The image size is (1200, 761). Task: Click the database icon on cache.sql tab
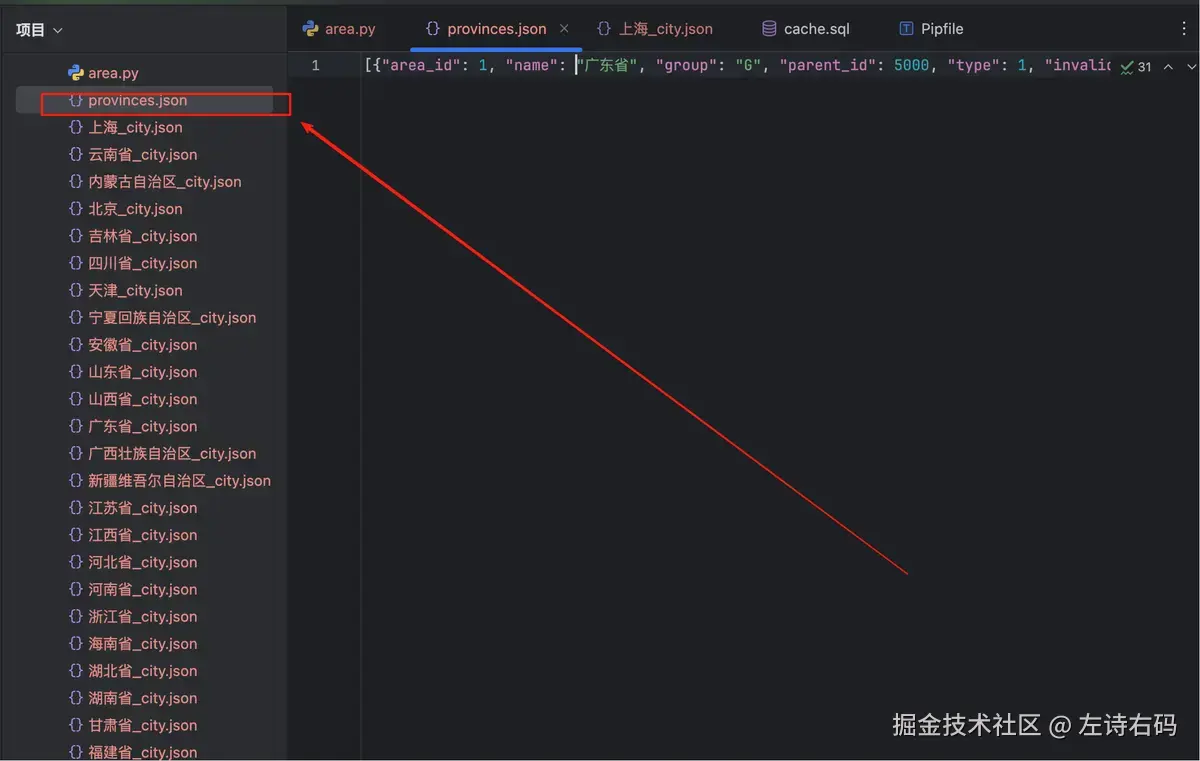(766, 28)
